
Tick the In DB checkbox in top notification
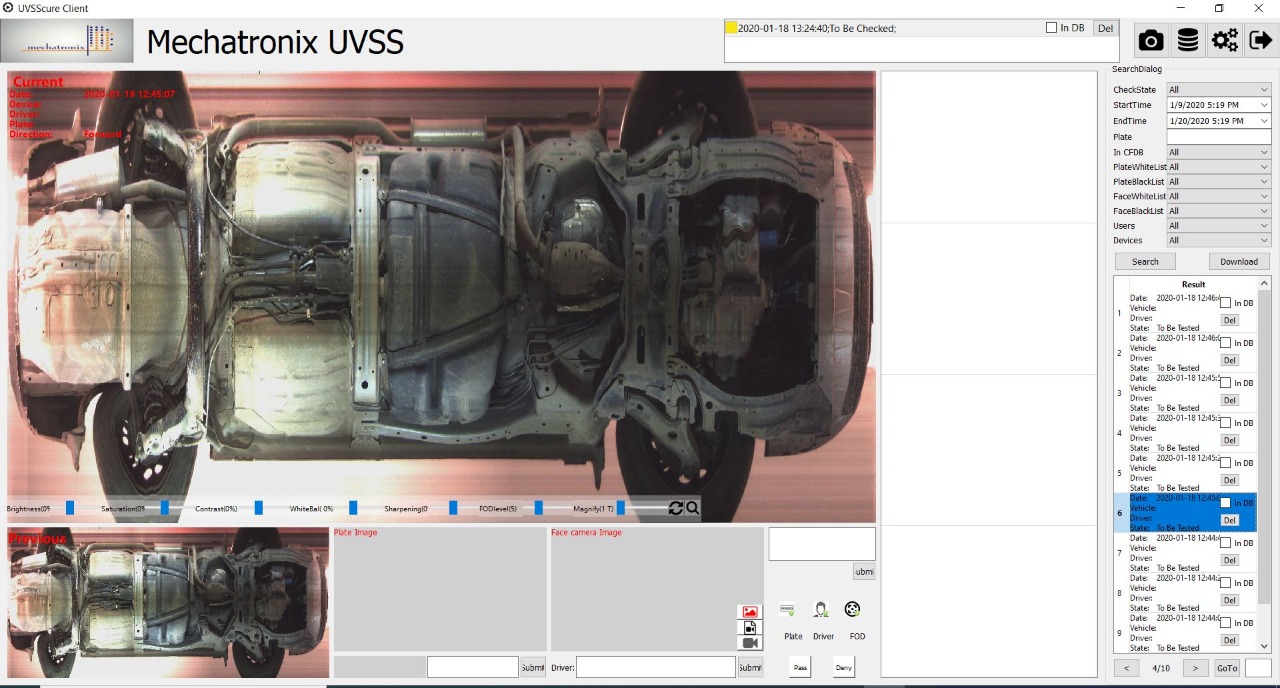(1051, 28)
